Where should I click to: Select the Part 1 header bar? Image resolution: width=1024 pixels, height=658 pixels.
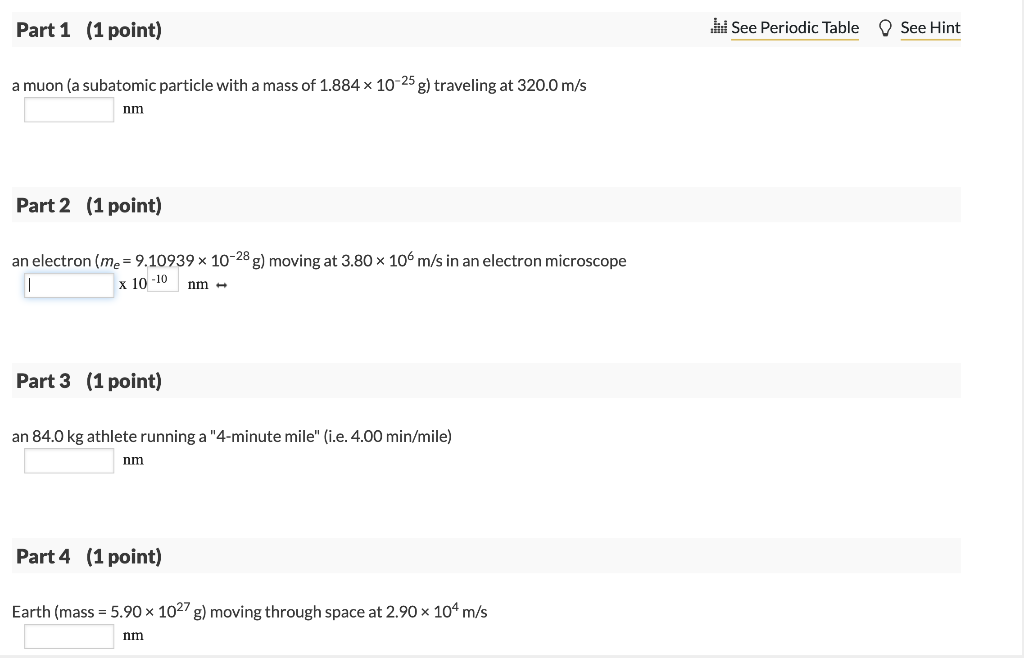click(x=487, y=30)
